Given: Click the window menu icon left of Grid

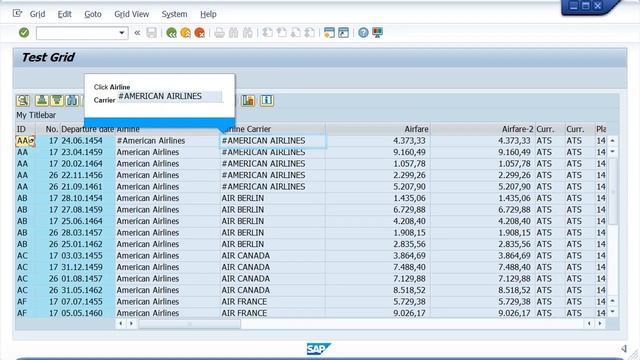Looking at the screenshot, I should (17, 13).
